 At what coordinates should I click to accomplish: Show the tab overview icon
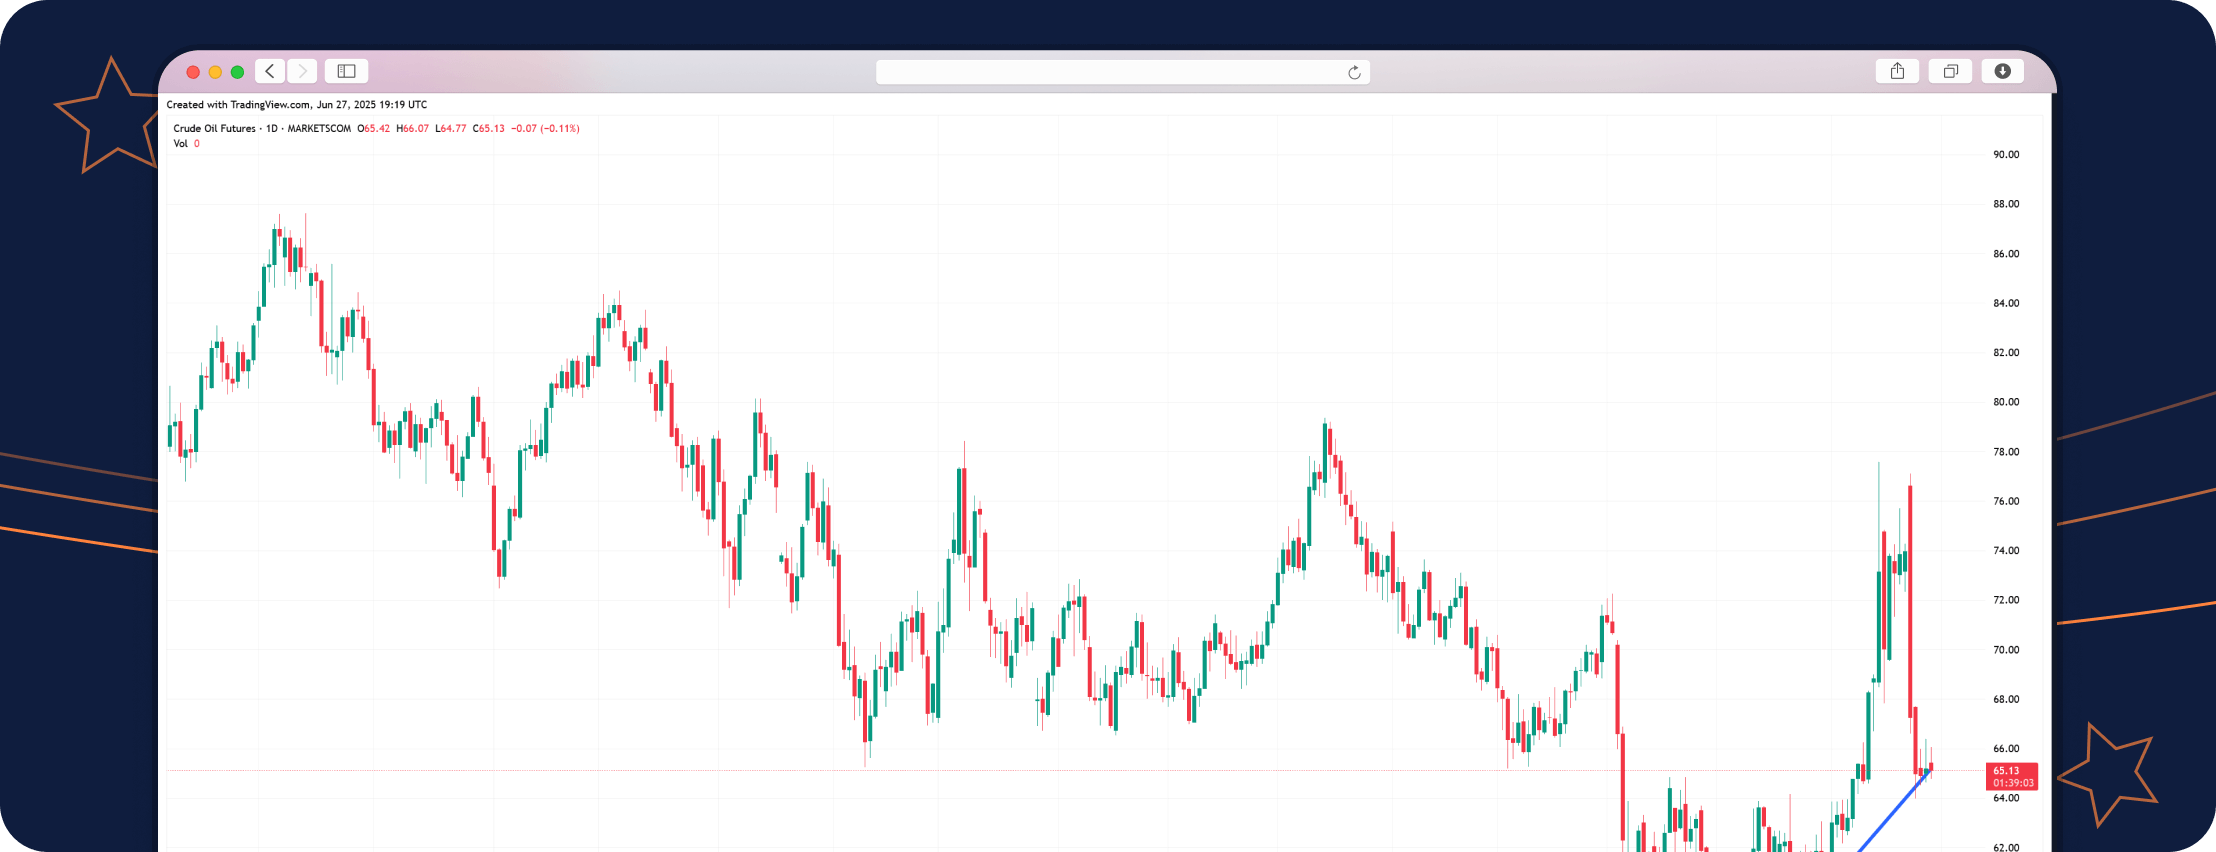click(1950, 71)
